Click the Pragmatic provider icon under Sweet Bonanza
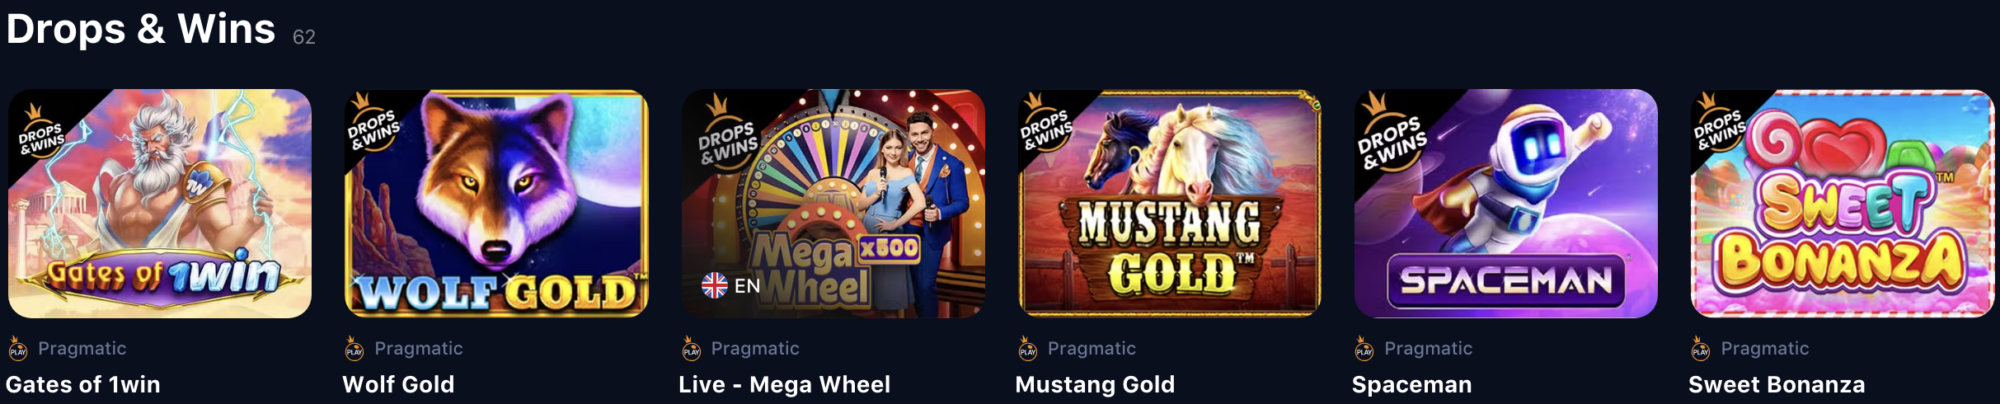2000x404 pixels. (1700, 348)
